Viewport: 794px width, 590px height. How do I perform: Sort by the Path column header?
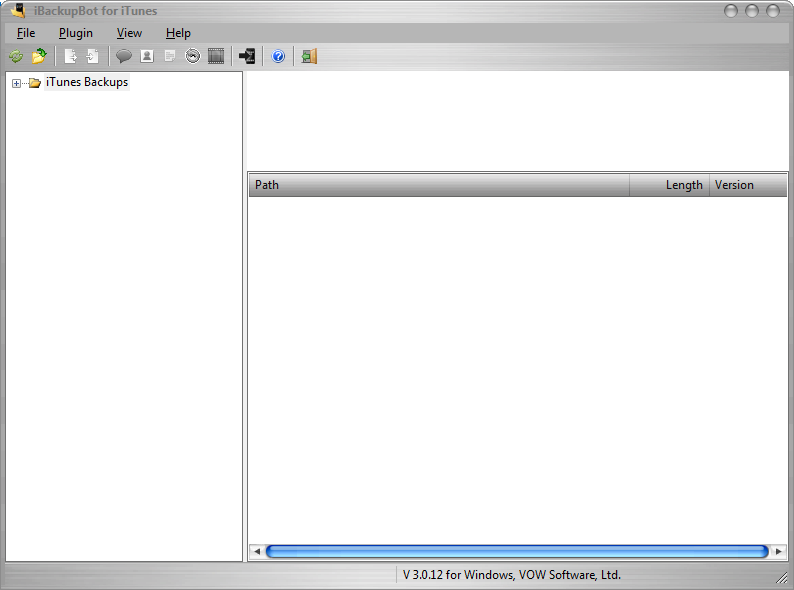[x=439, y=185]
